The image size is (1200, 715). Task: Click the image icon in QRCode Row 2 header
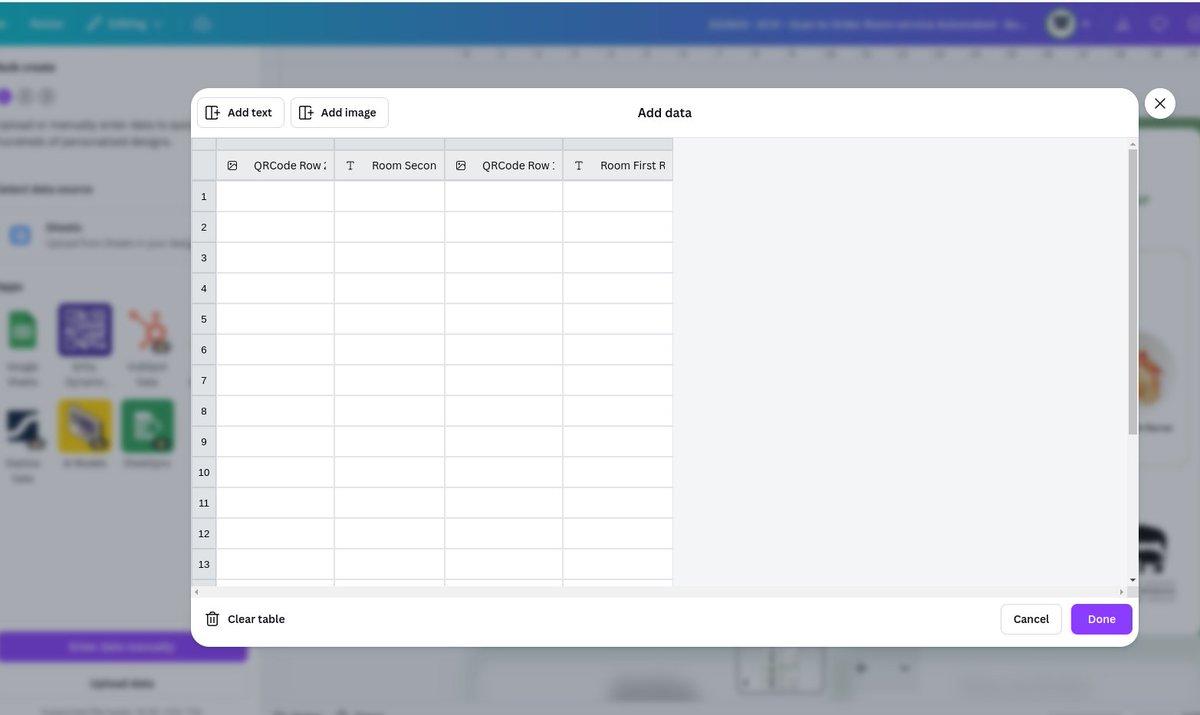coord(232,166)
